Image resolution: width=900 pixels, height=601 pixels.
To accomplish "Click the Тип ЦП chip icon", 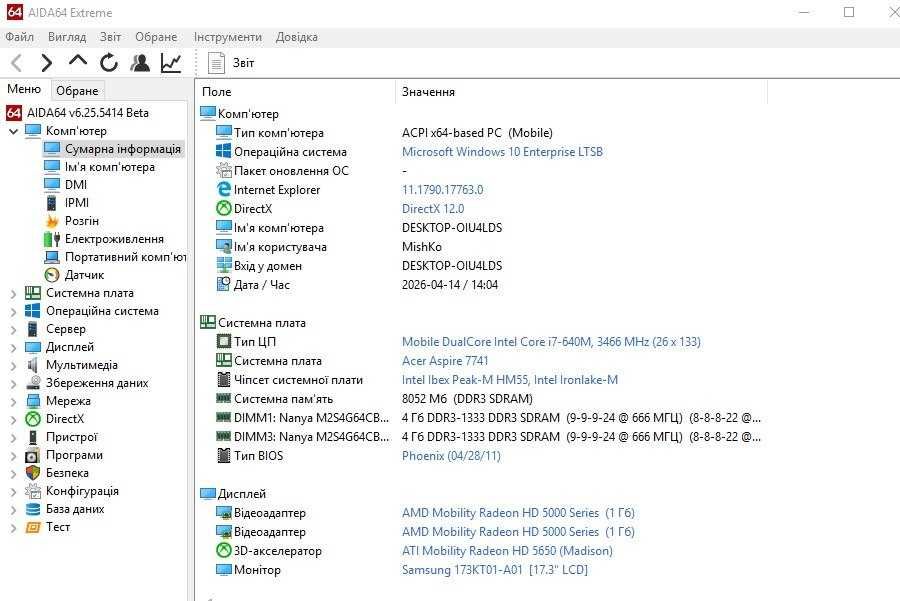I will tap(223, 342).
